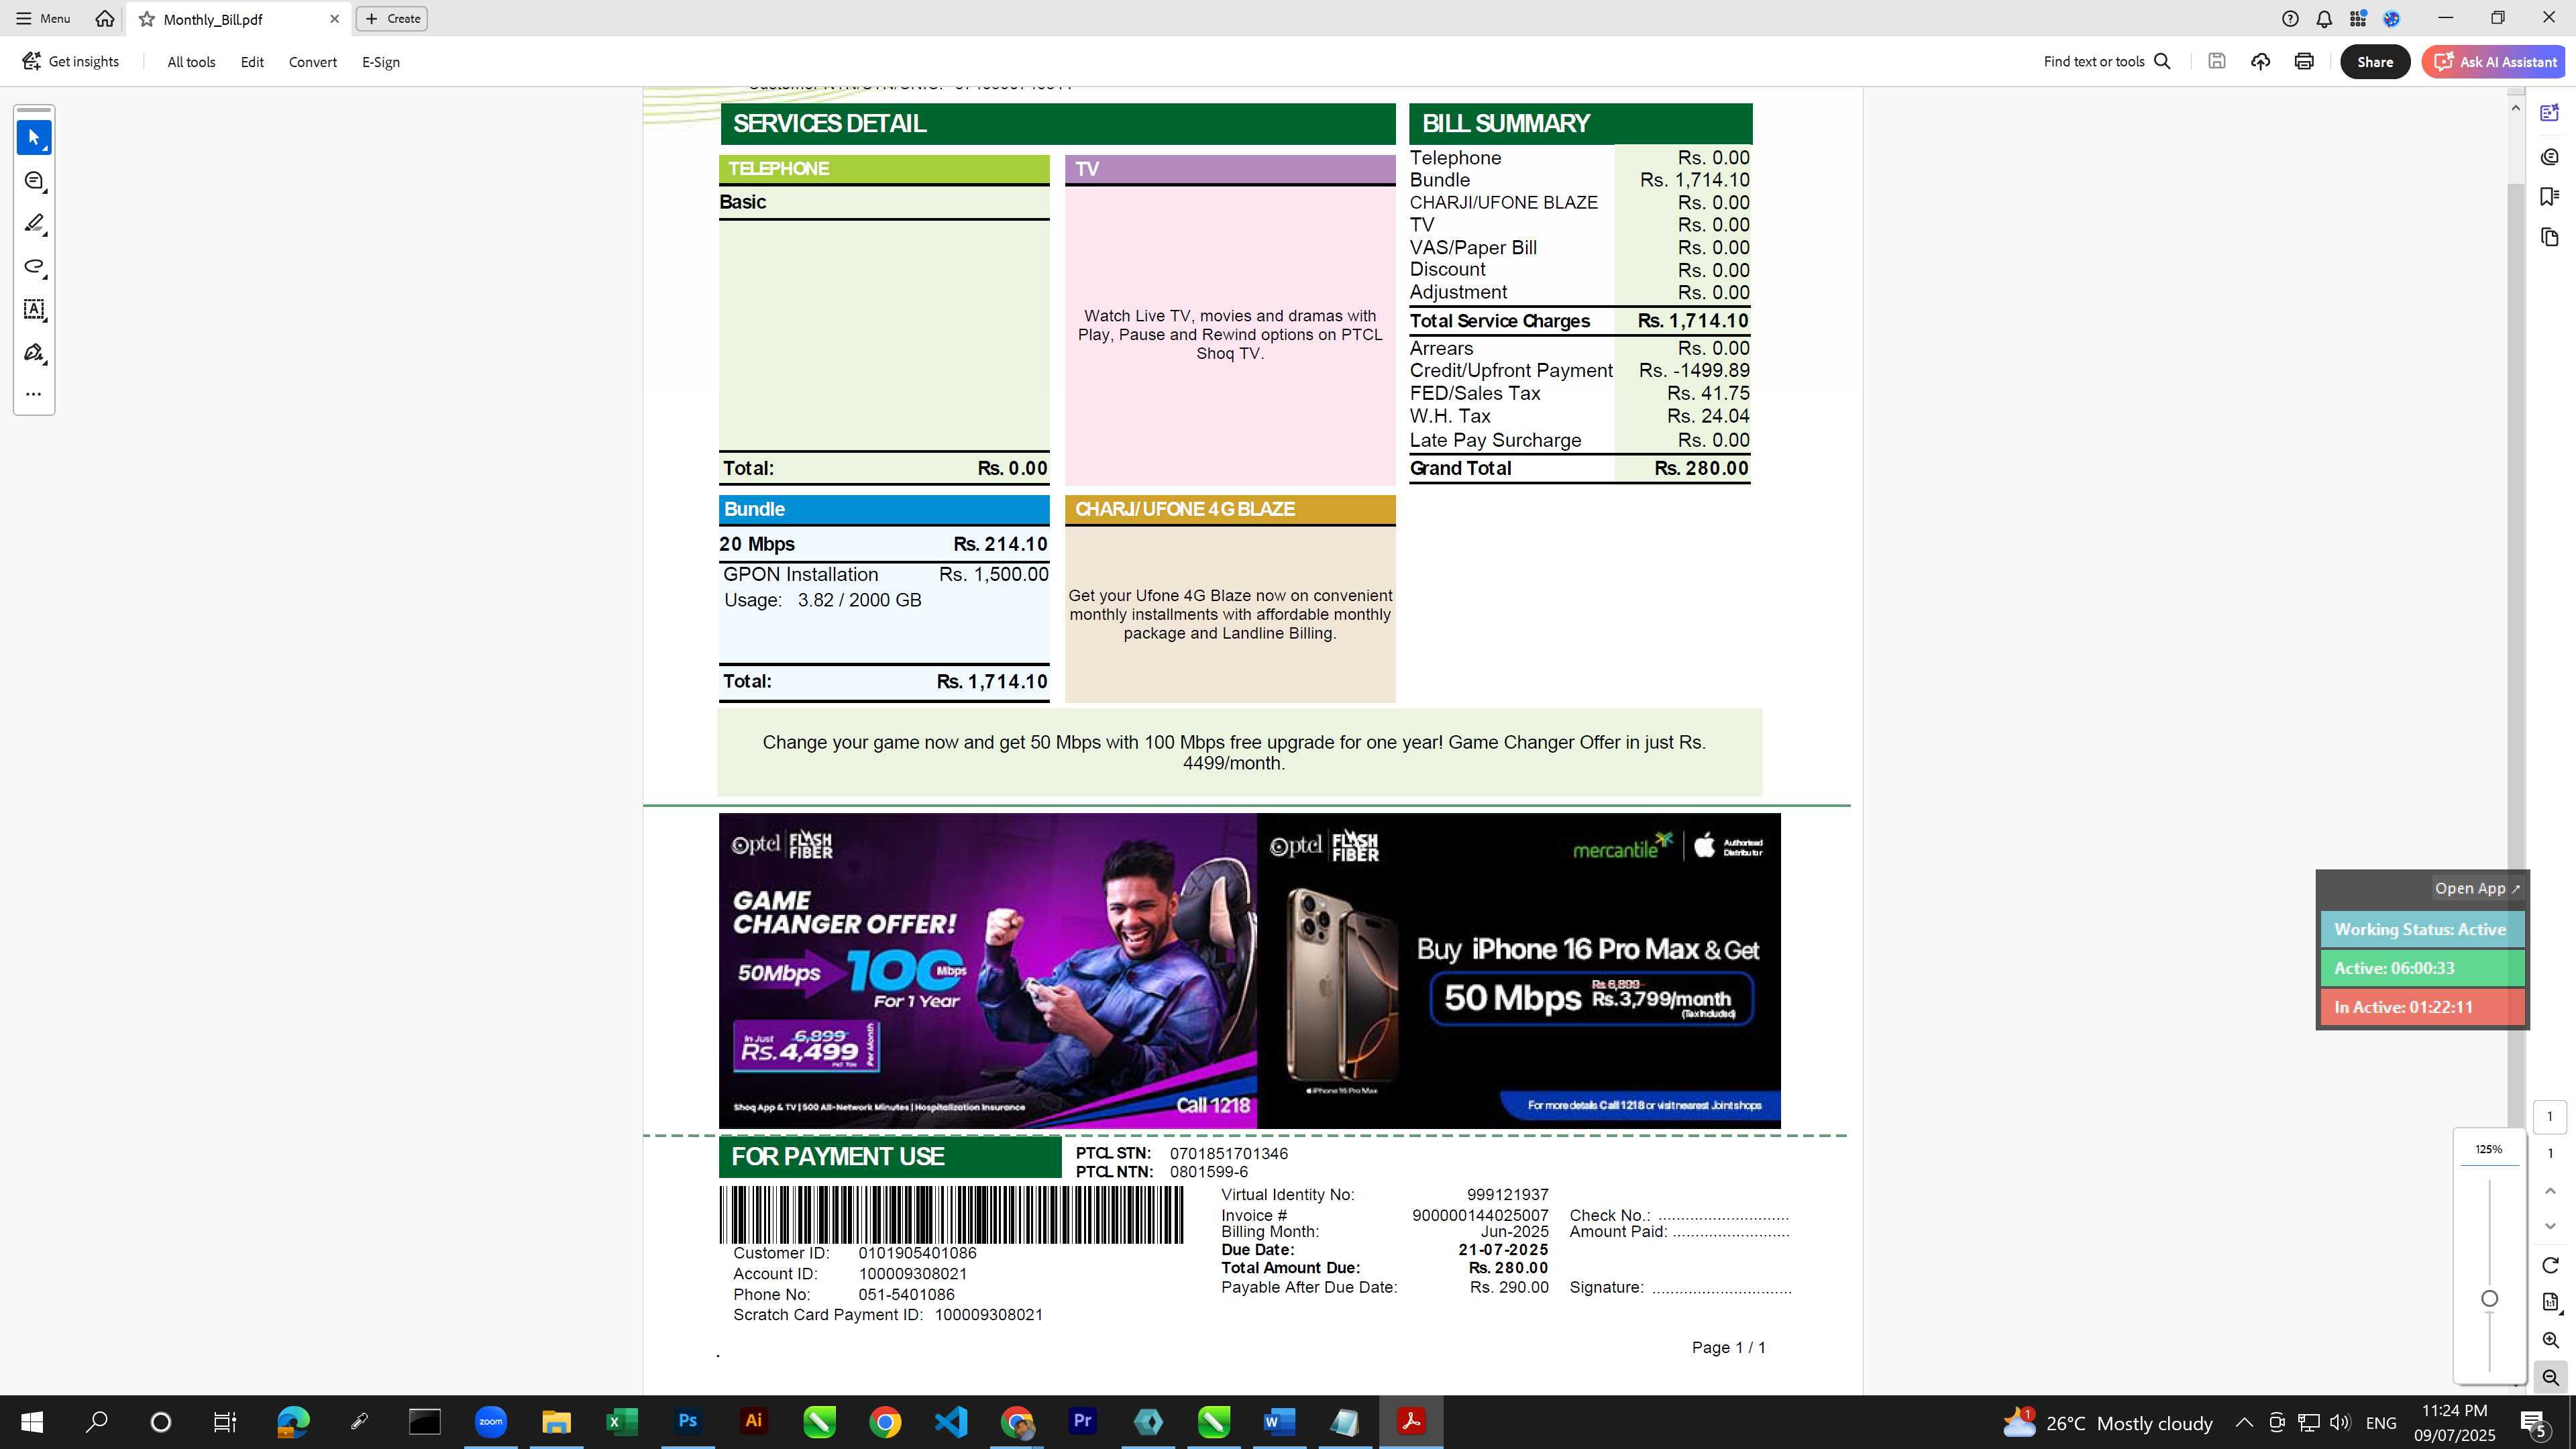Open the main Menu
Viewport: 2576px width, 1449px height.
pyautogui.click(x=43, y=19)
